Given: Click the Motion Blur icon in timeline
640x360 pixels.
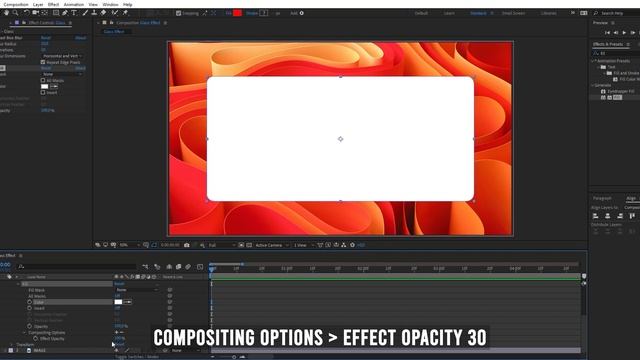Looking at the screenshot, I should click(188, 267).
